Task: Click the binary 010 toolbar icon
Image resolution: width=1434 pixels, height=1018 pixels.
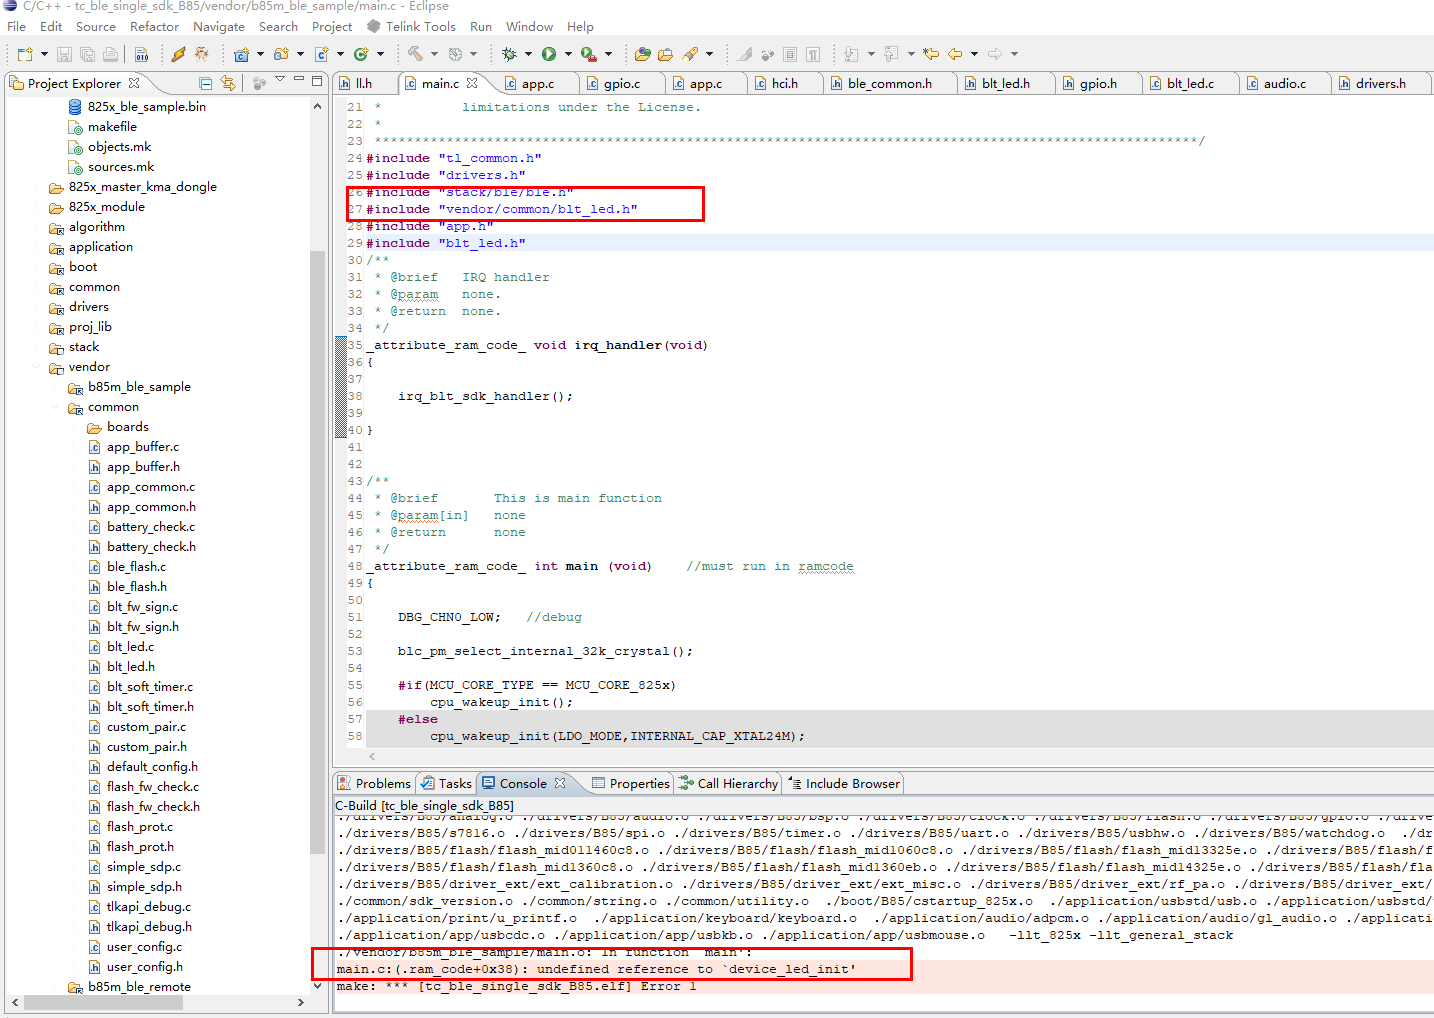Action: pos(141,54)
